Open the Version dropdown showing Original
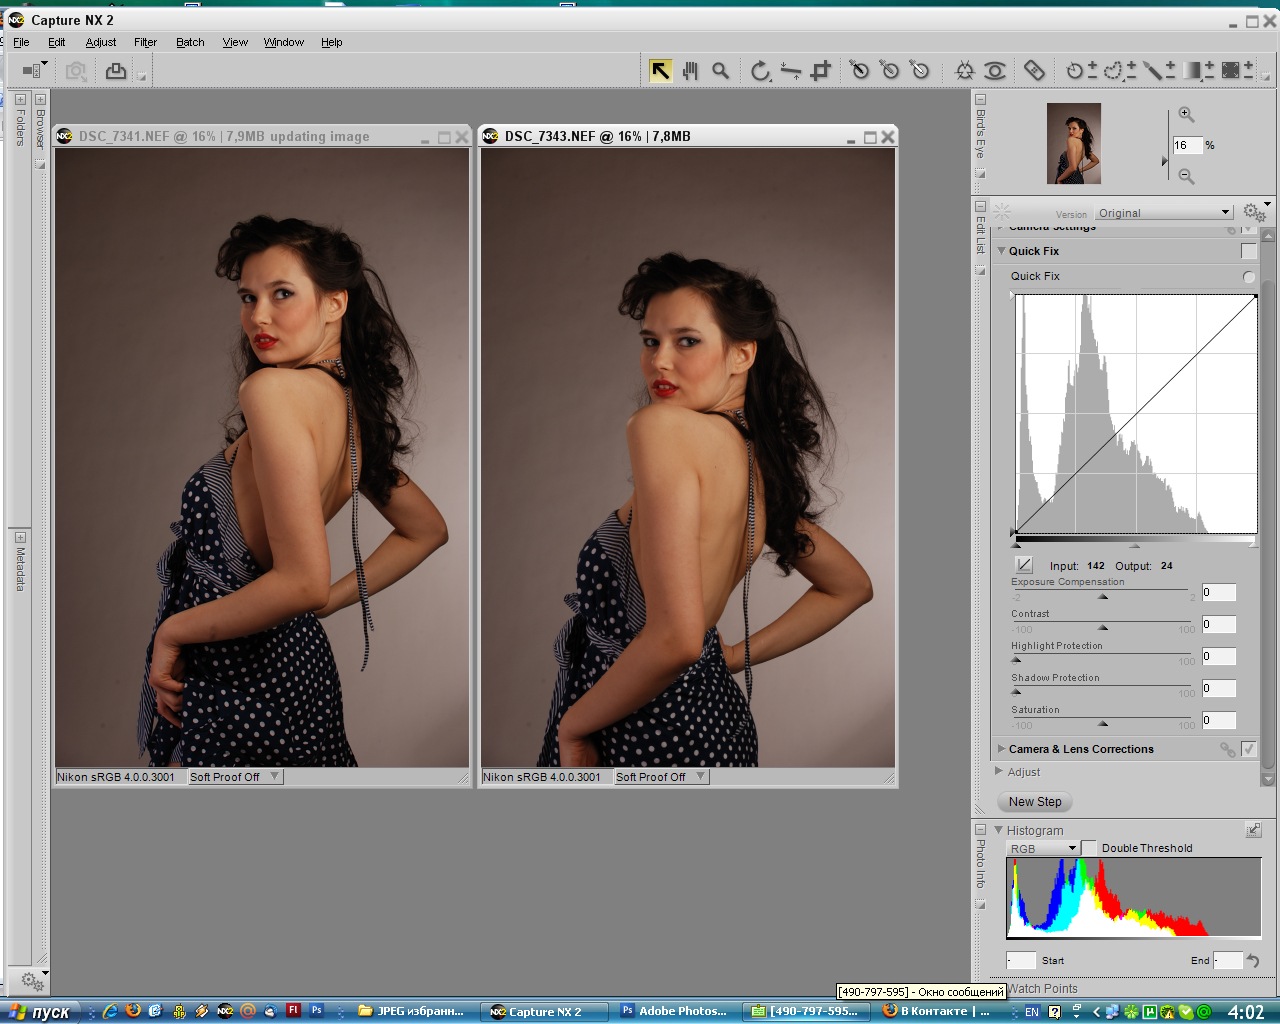The image size is (1280, 1024). tap(1164, 213)
